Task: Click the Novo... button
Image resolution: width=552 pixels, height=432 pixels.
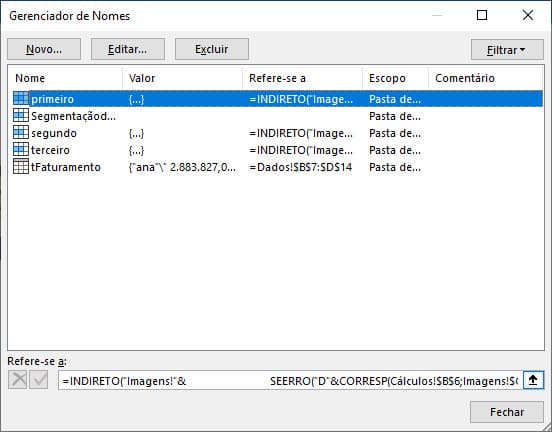Action: 44,49
